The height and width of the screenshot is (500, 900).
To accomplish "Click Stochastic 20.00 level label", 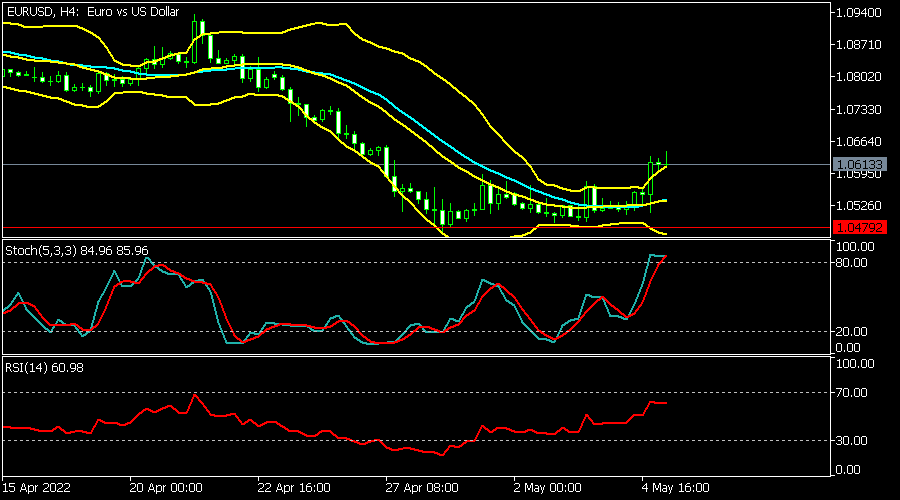I will coord(851,332).
